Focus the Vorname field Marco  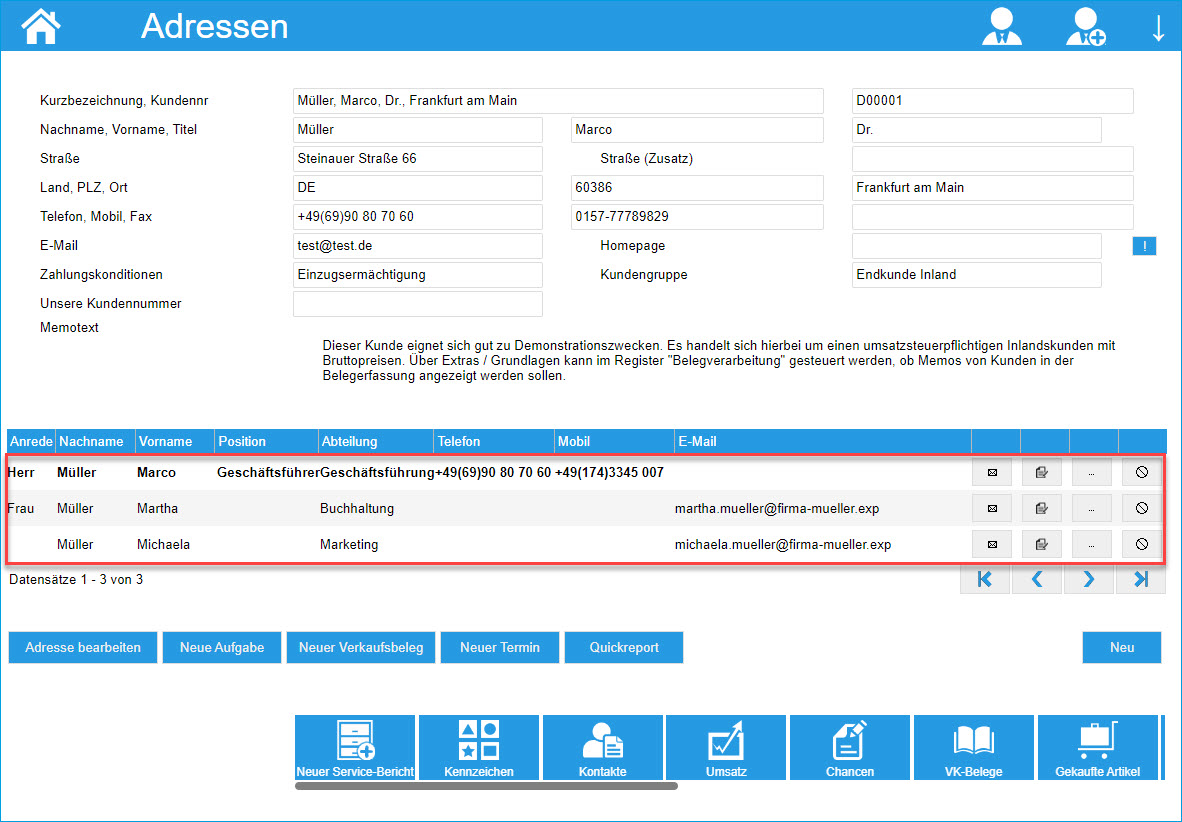[x=697, y=130]
